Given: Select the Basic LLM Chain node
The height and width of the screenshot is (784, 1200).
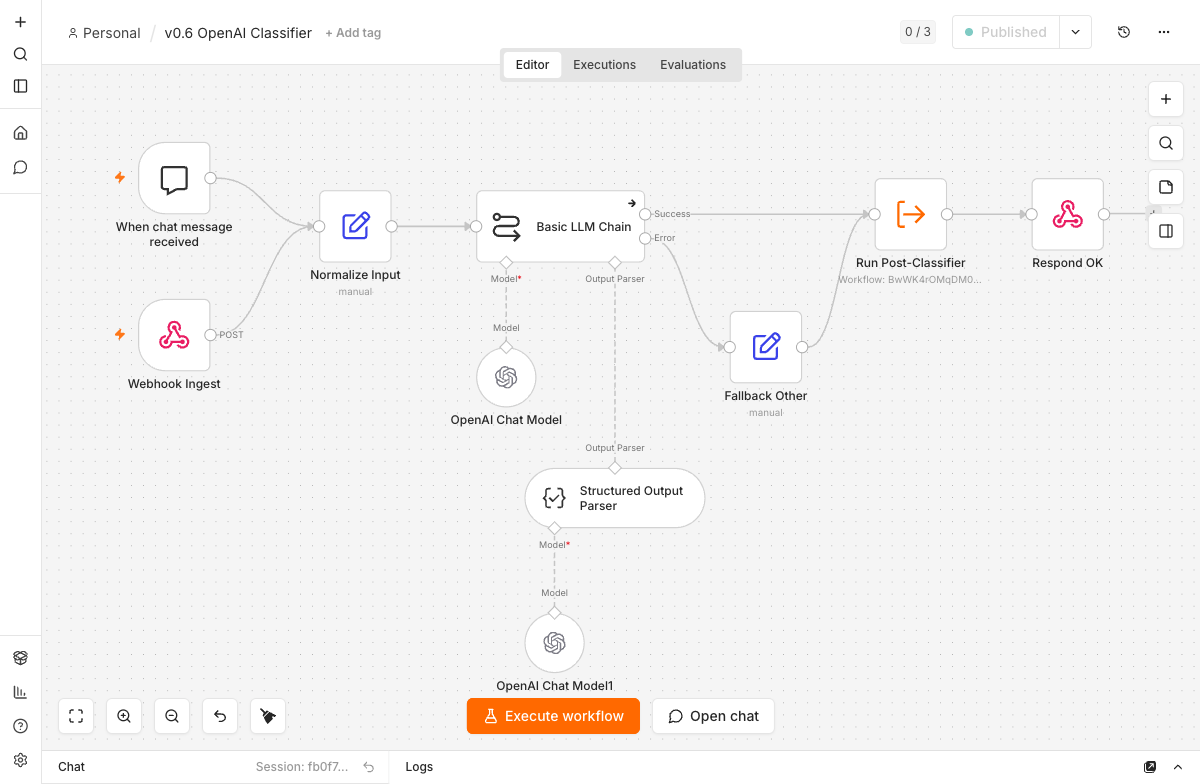Looking at the screenshot, I should [x=560, y=227].
